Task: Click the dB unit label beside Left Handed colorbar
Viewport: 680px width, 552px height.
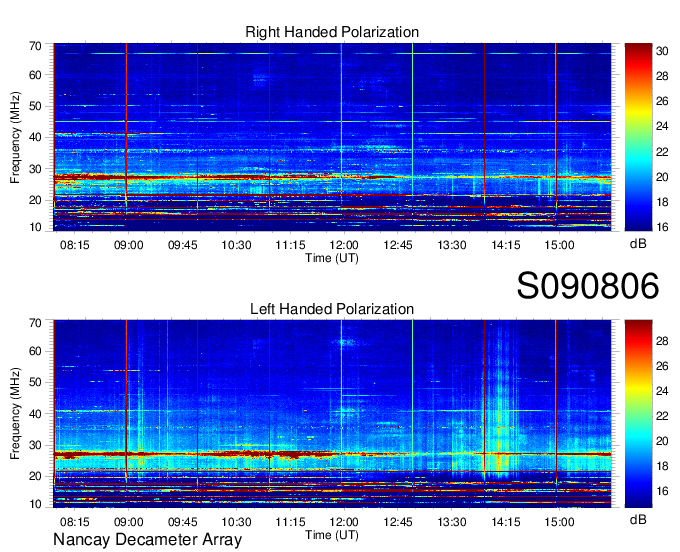Action: click(638, 519)
